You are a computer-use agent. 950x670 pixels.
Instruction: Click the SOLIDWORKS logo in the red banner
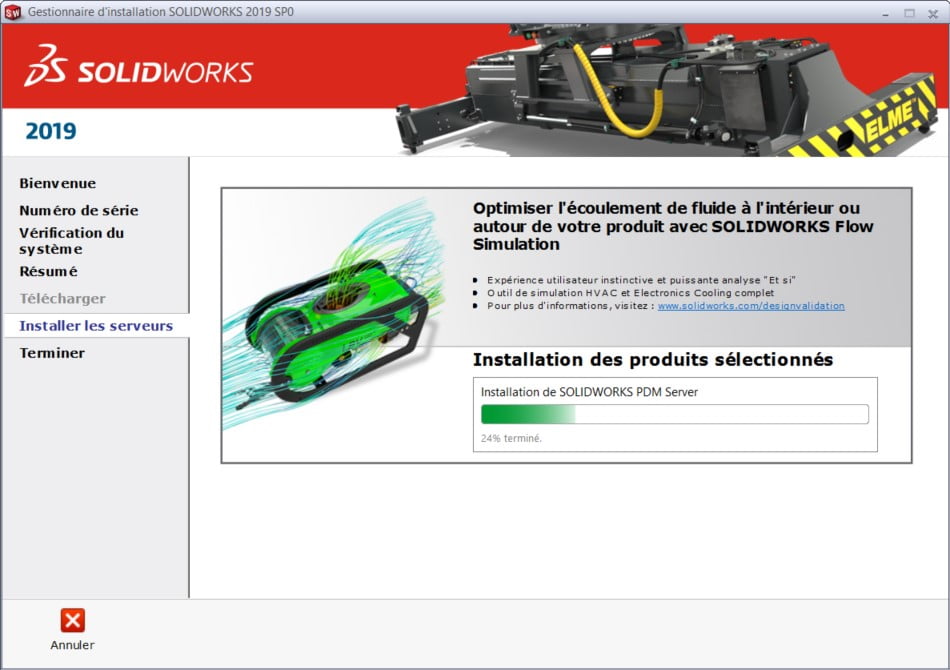tap(139, 65)
